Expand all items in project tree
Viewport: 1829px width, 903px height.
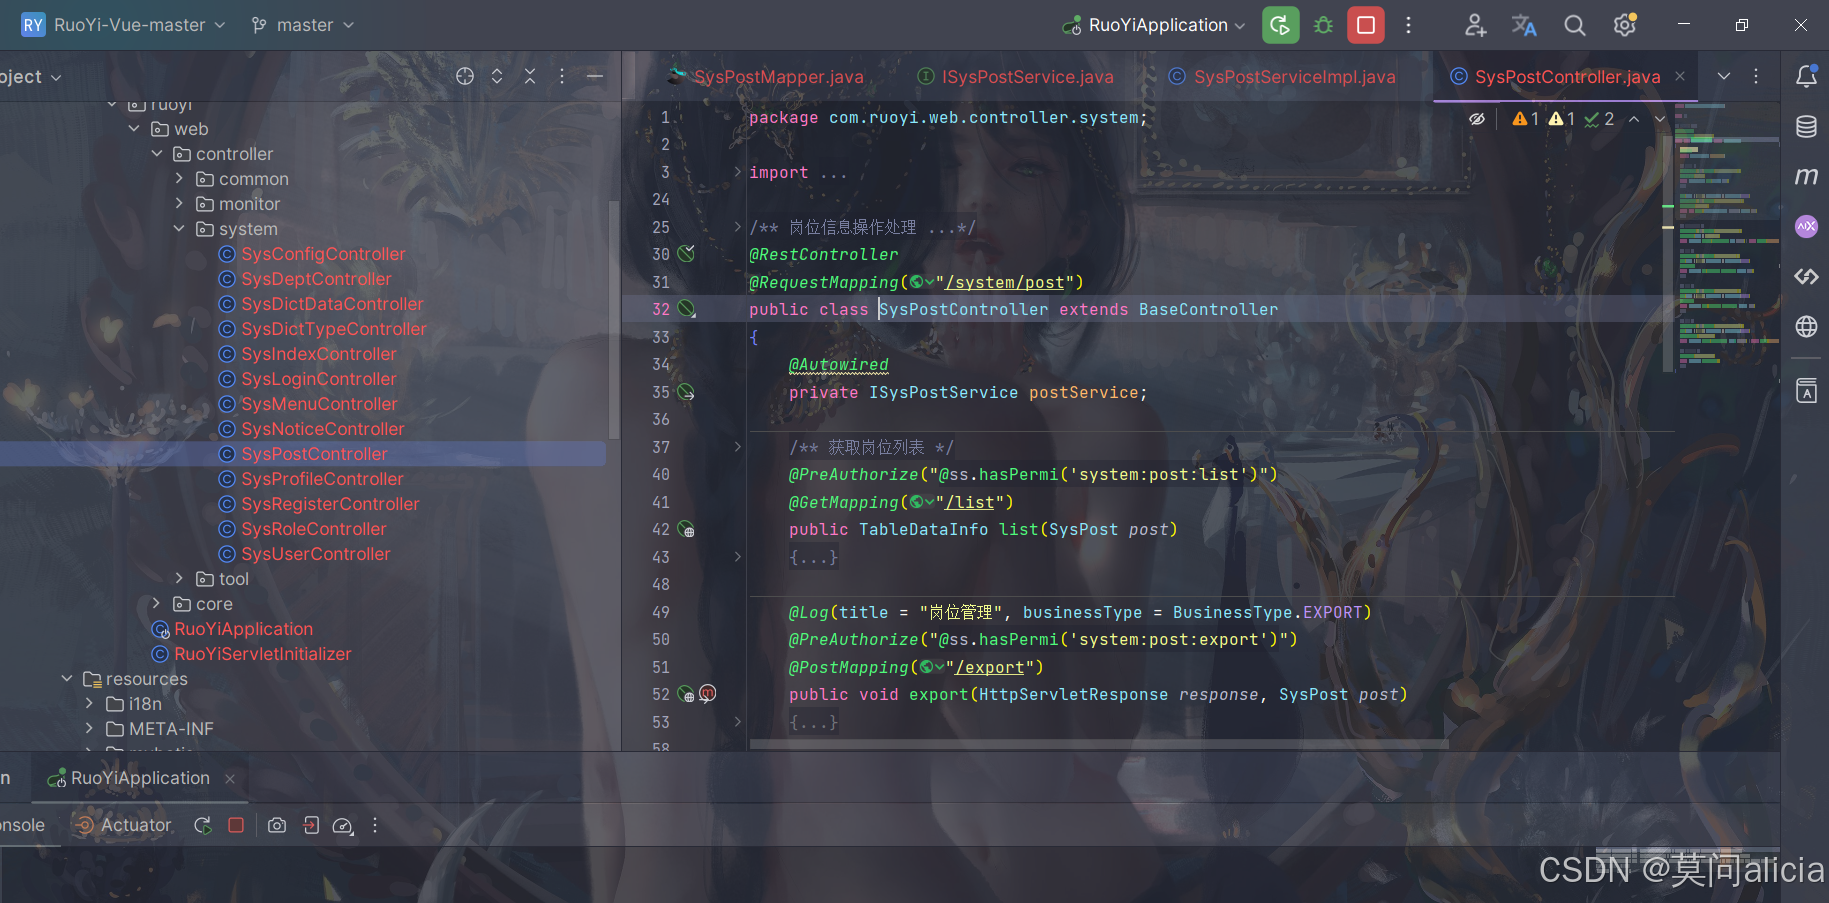pos(497,76)
